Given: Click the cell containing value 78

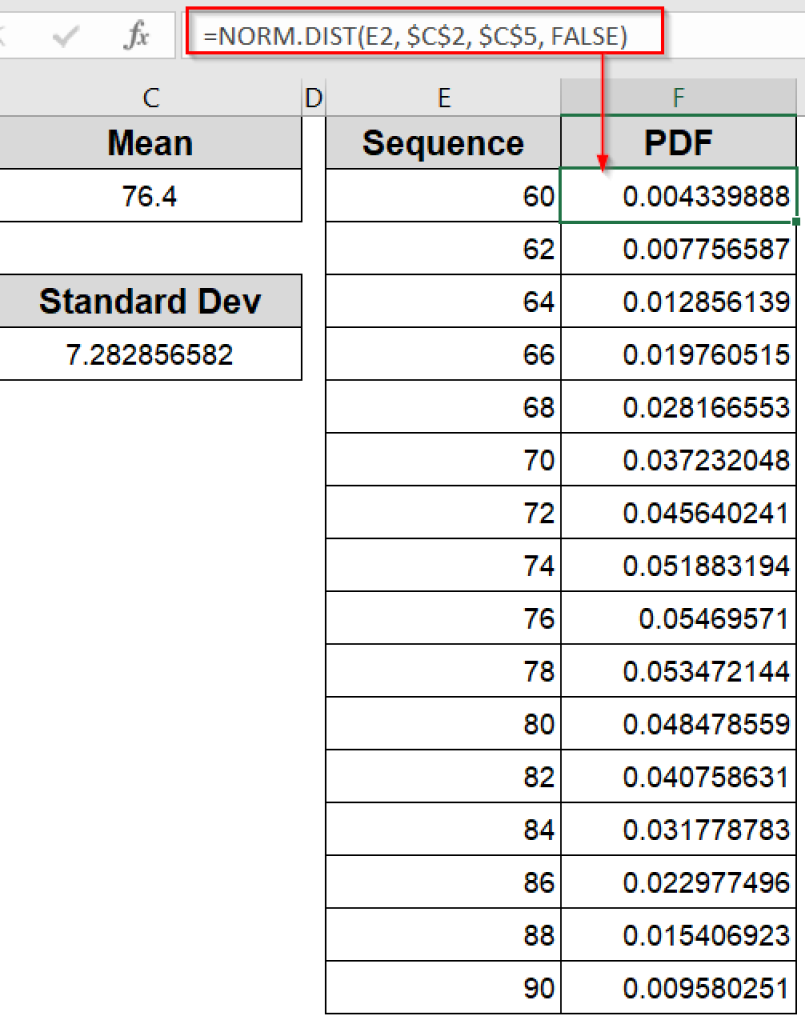Looking at the screenshot, I should pos(444,670).
